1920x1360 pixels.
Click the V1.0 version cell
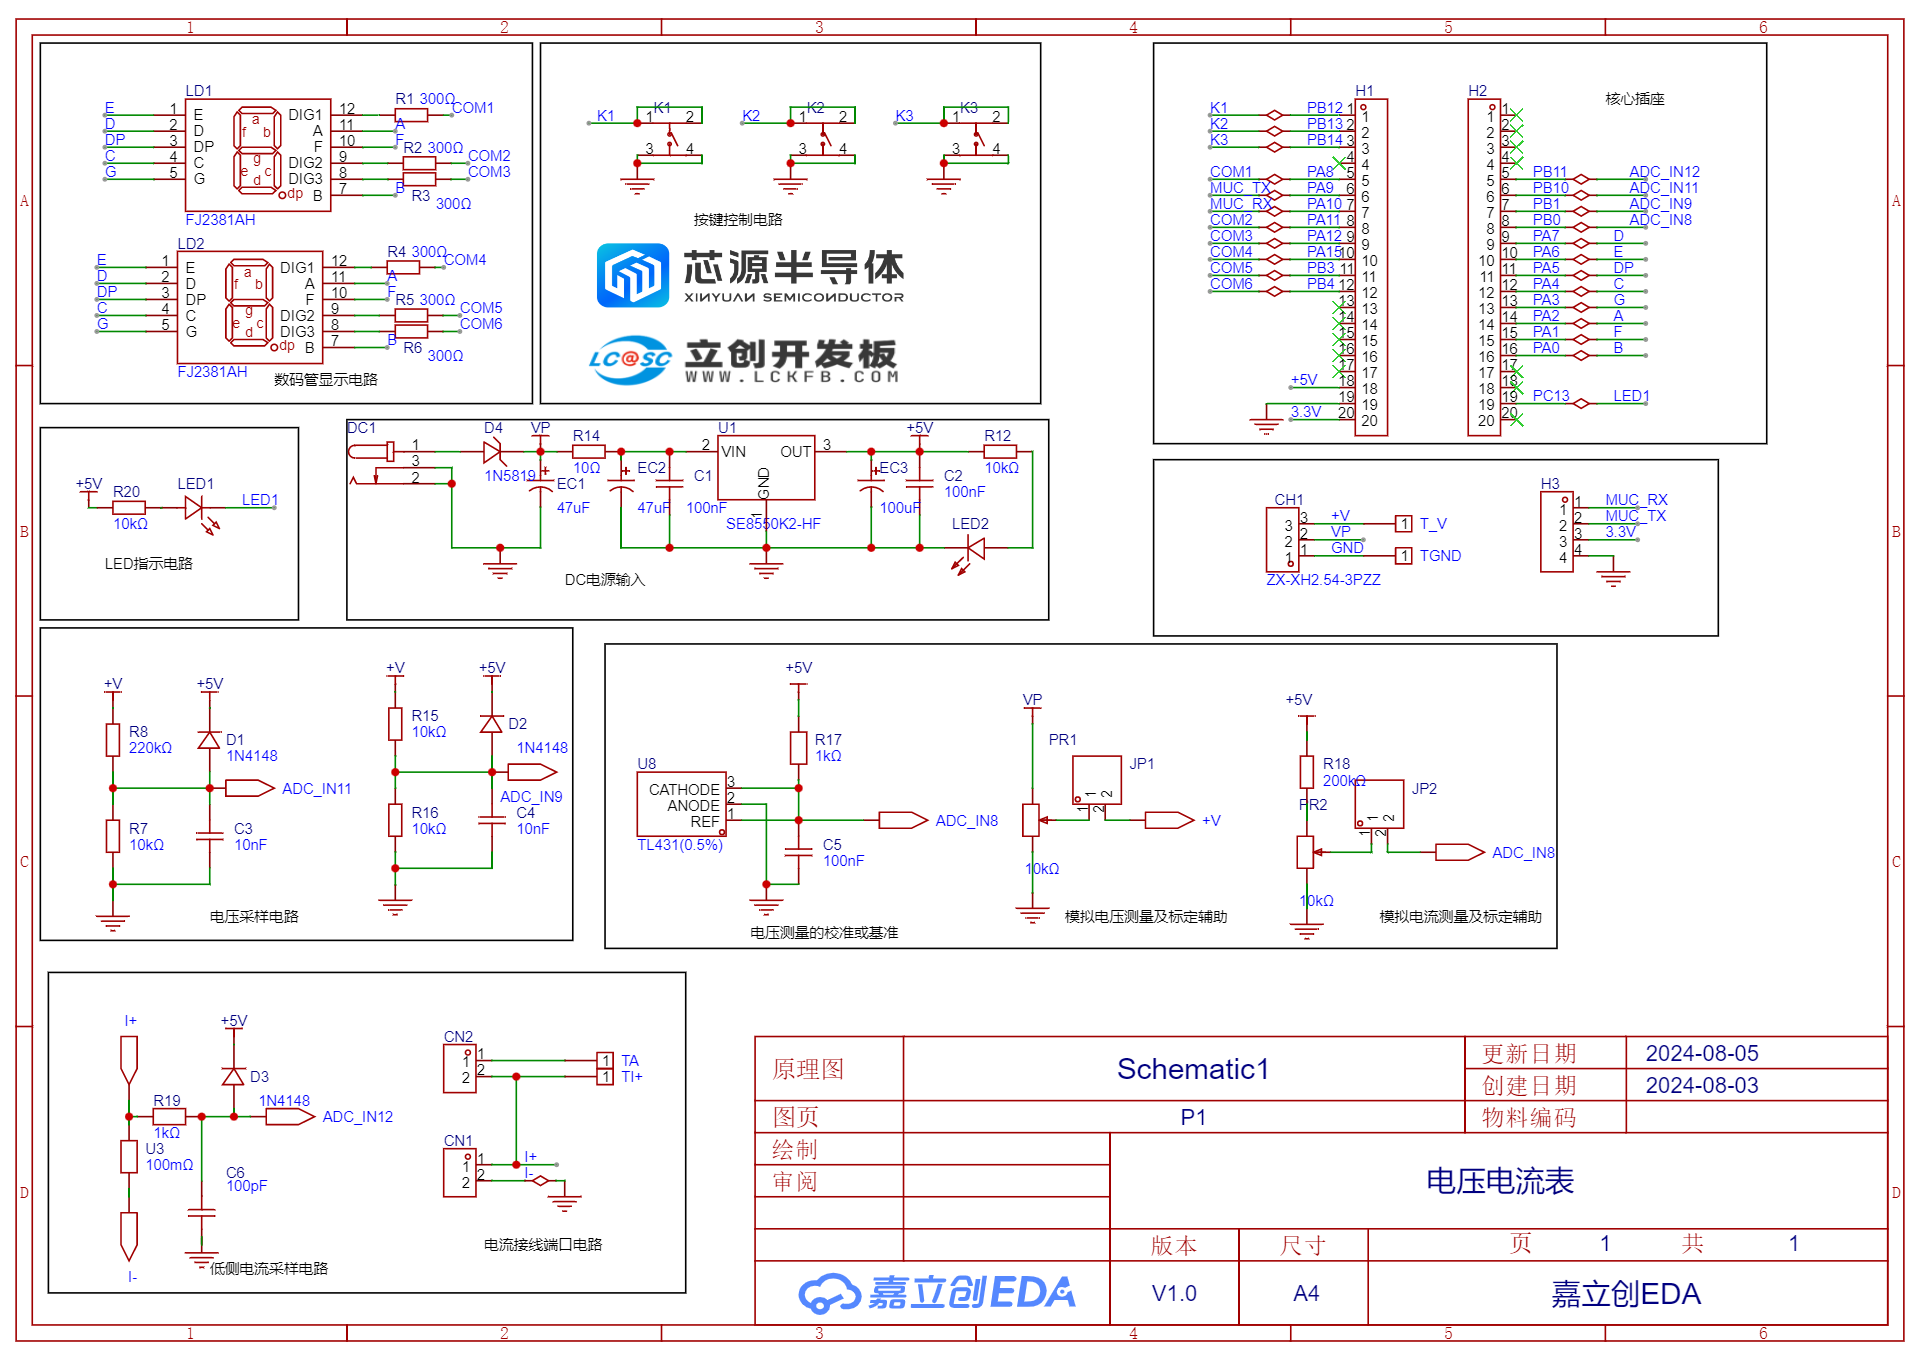point(1174,1293)
